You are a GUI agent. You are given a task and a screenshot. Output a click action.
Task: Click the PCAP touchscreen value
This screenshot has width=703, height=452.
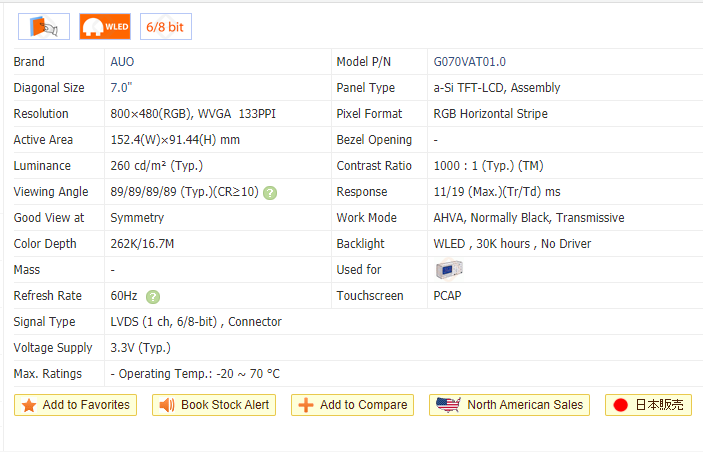pyautogui.click(x=447, y=296)
